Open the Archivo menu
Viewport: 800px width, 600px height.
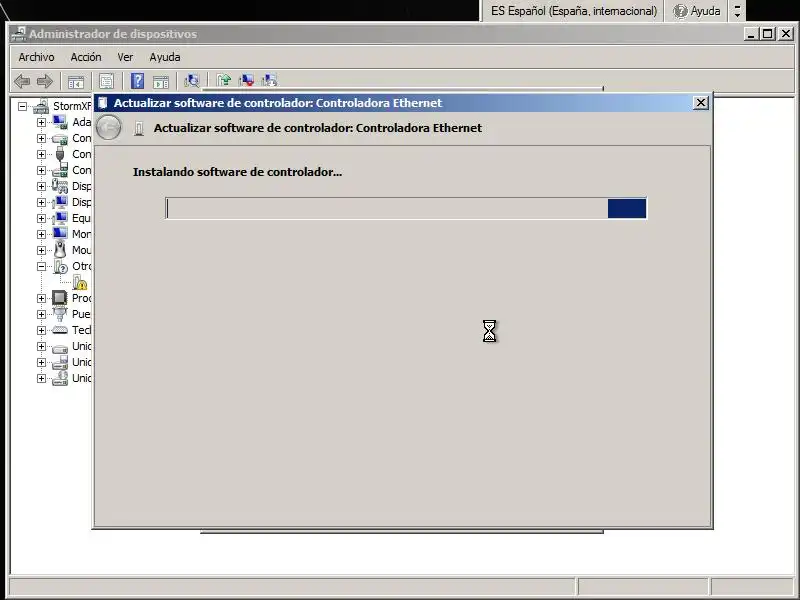tap(36, 57)
